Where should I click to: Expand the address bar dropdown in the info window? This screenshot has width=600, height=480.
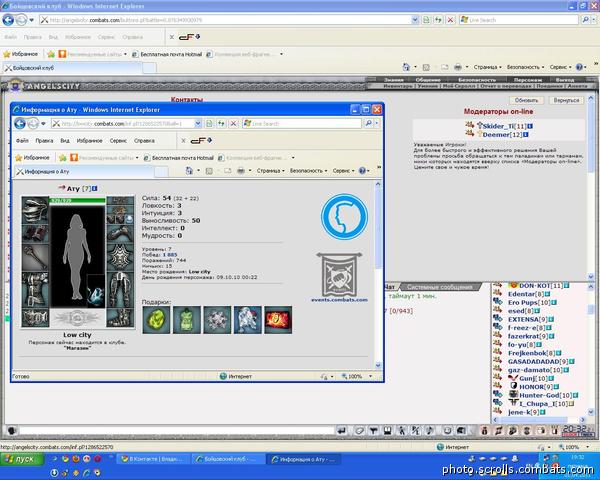[198, 123]
